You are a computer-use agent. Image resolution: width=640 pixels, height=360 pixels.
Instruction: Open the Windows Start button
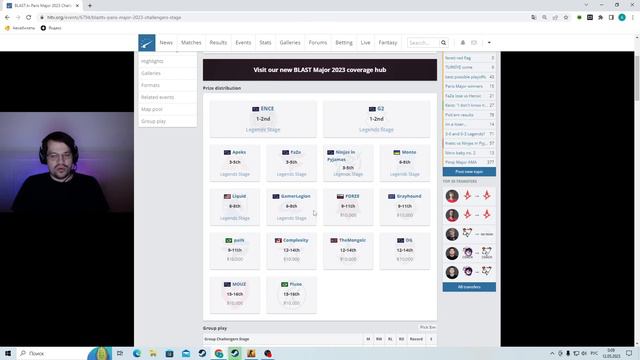pyautogui.click(x=8, y=353)
